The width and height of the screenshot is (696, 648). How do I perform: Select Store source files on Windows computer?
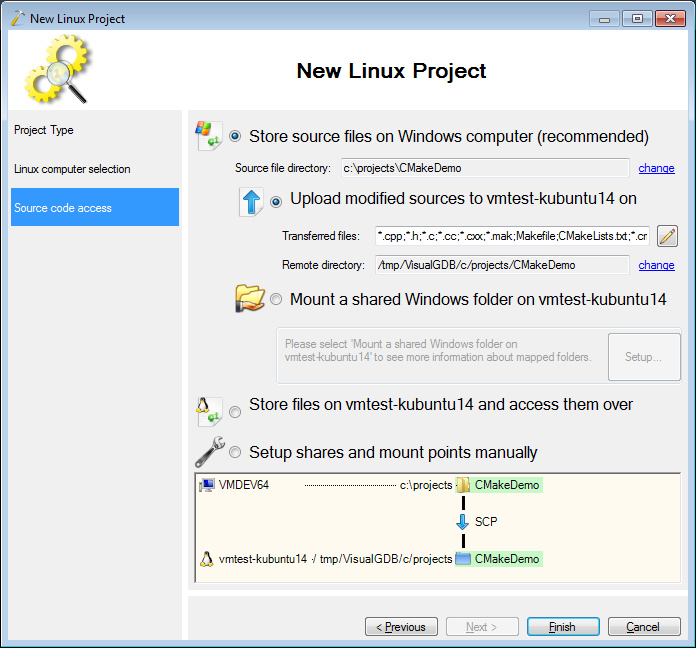point(235,136)
